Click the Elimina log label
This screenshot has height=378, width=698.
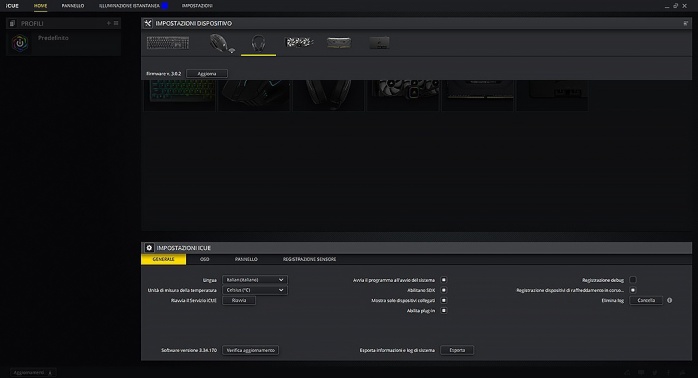(613, 301)
